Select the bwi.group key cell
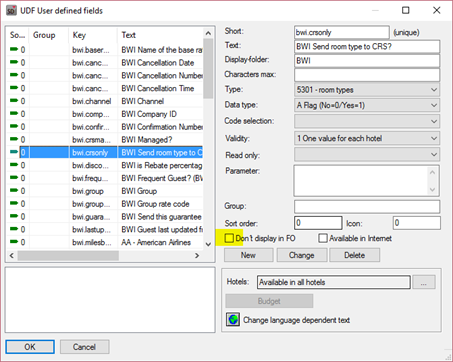The width and height of the screenshot is (453, 362). pyautogui.click(x=93, y=191)
